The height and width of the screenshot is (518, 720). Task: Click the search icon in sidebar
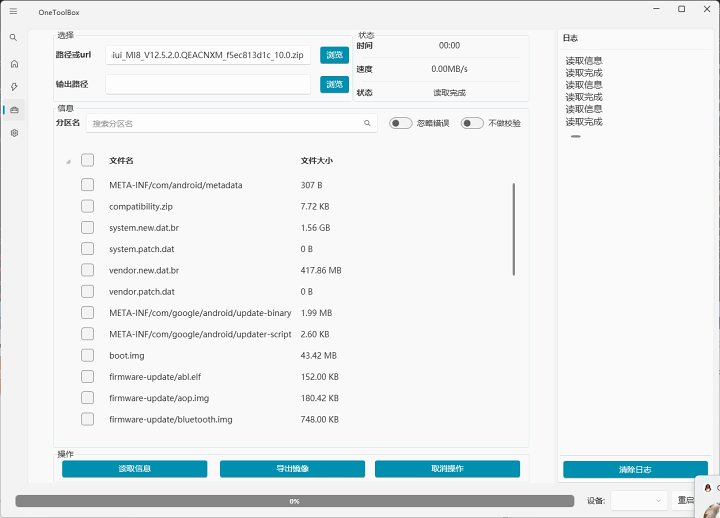(x=14, y=38)
